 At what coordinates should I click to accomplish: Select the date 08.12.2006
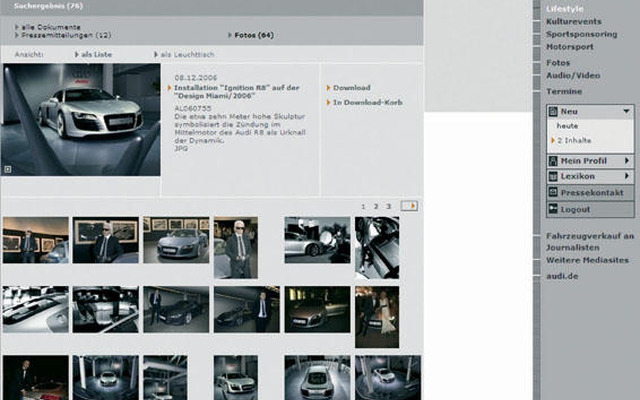click(196, 78)
